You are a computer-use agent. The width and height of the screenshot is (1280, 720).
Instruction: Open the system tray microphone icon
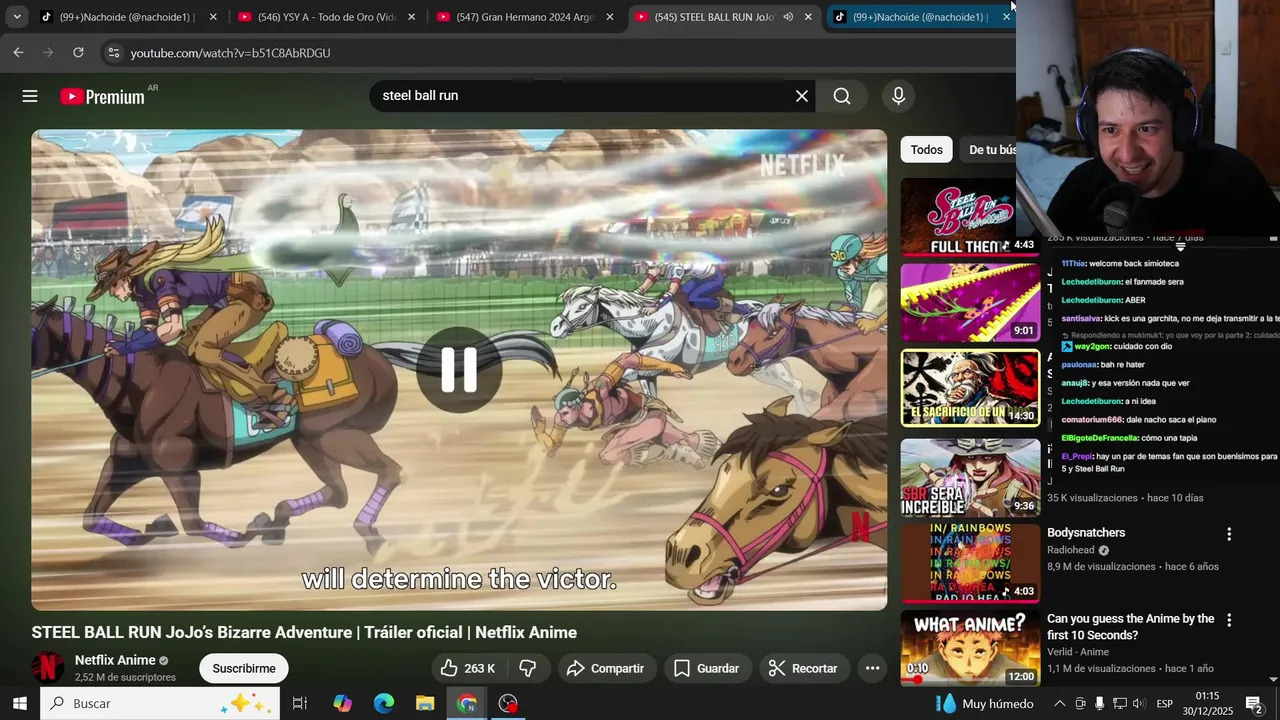pos(1099,703)
